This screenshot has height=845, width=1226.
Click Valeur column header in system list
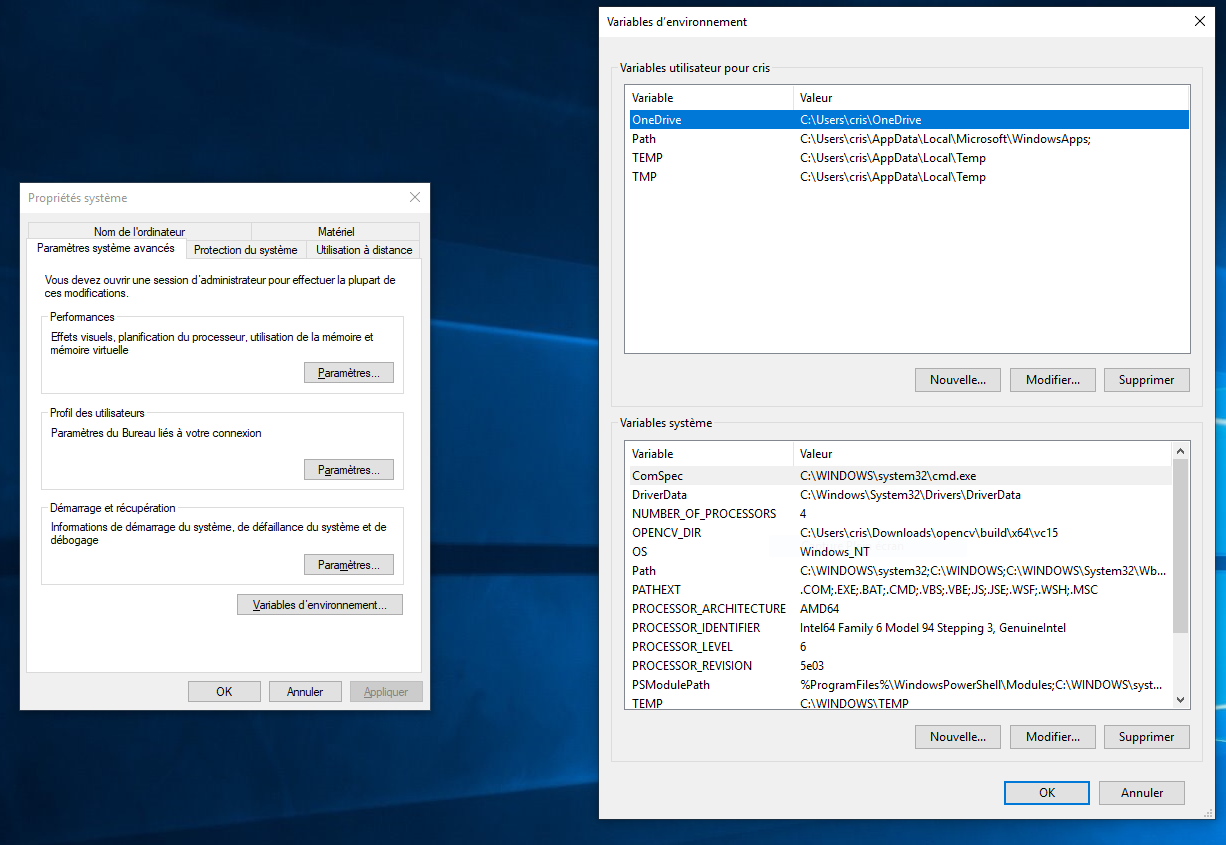point(984,454)
